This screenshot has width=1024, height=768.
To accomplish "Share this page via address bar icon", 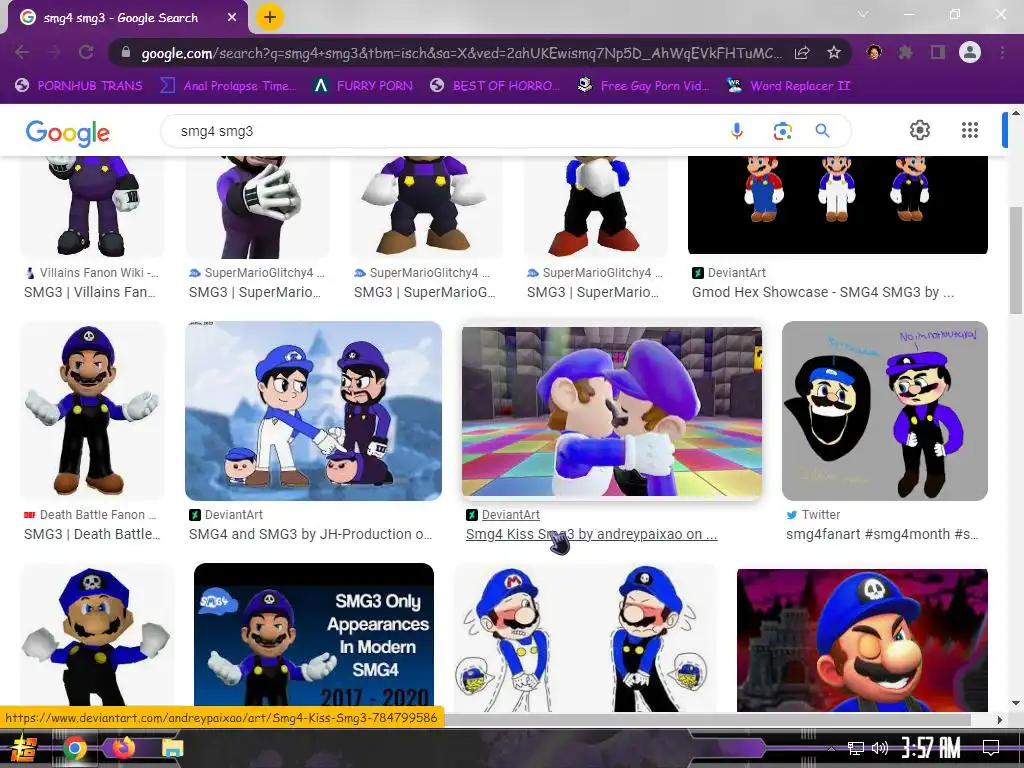I will coord(802,52).
